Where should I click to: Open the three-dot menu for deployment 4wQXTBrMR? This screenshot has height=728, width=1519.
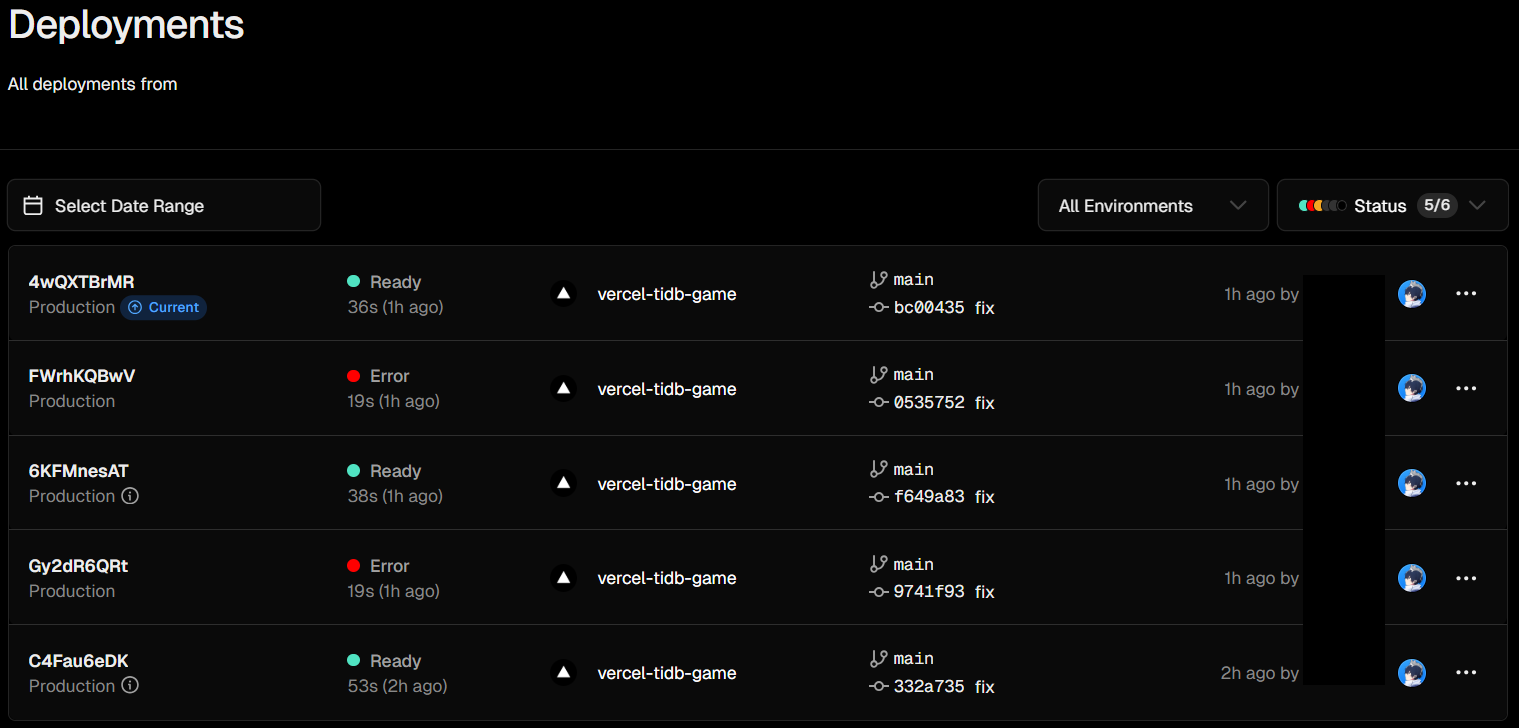pyautogui.click(x=1466, y=294)
